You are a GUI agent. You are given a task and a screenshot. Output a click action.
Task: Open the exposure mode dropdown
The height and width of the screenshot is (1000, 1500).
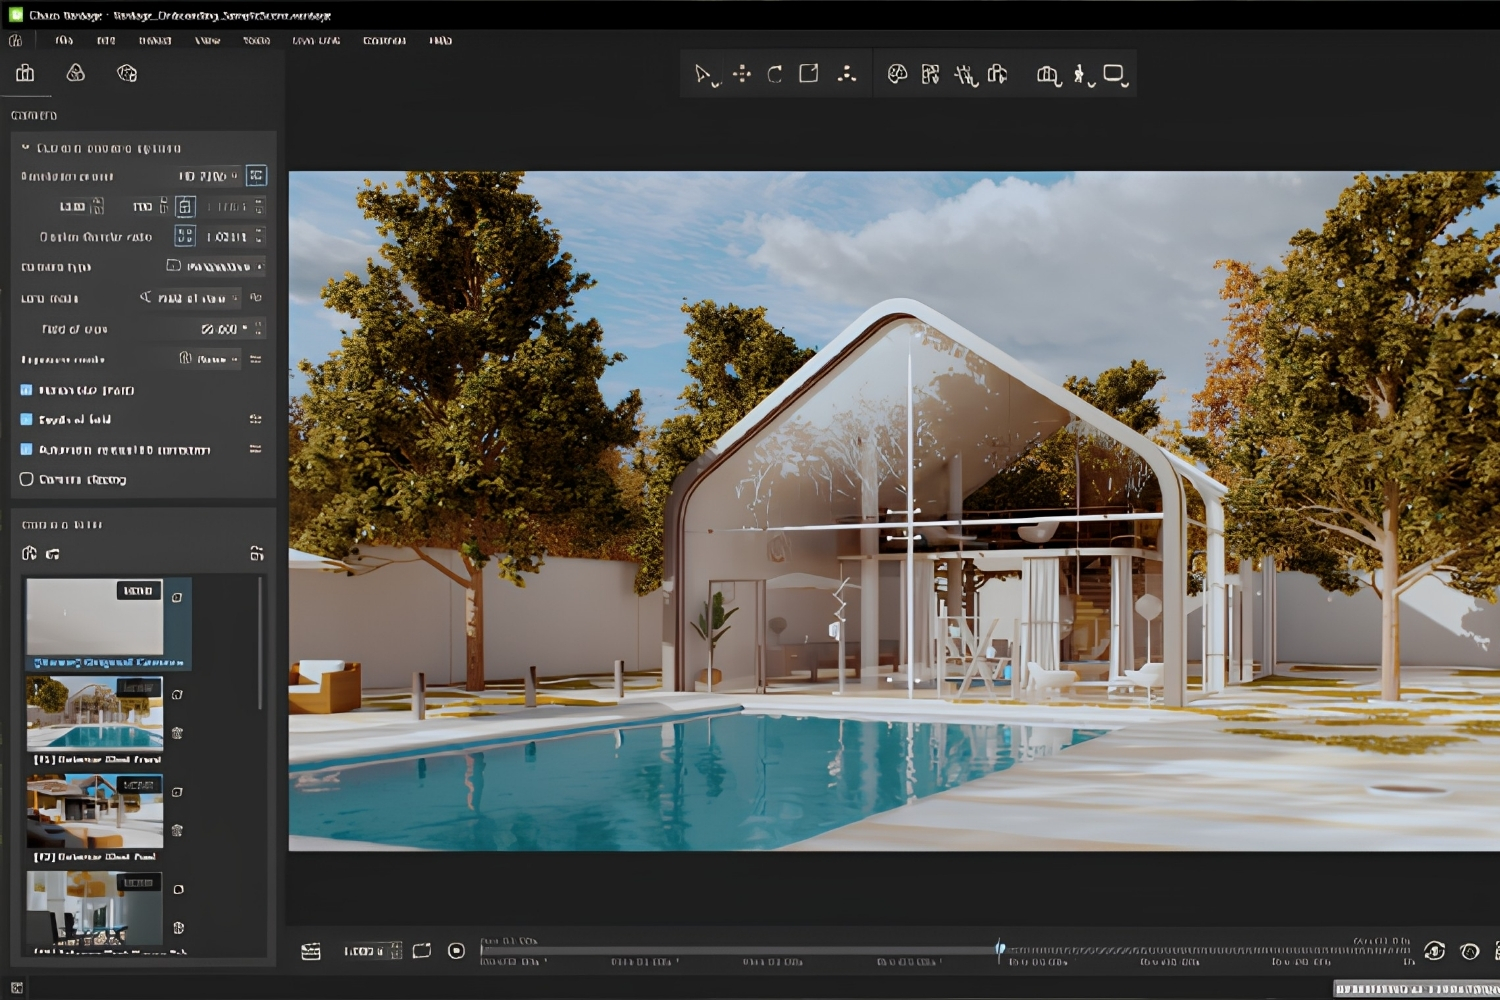pyautogui.click(x=208, y=359)
